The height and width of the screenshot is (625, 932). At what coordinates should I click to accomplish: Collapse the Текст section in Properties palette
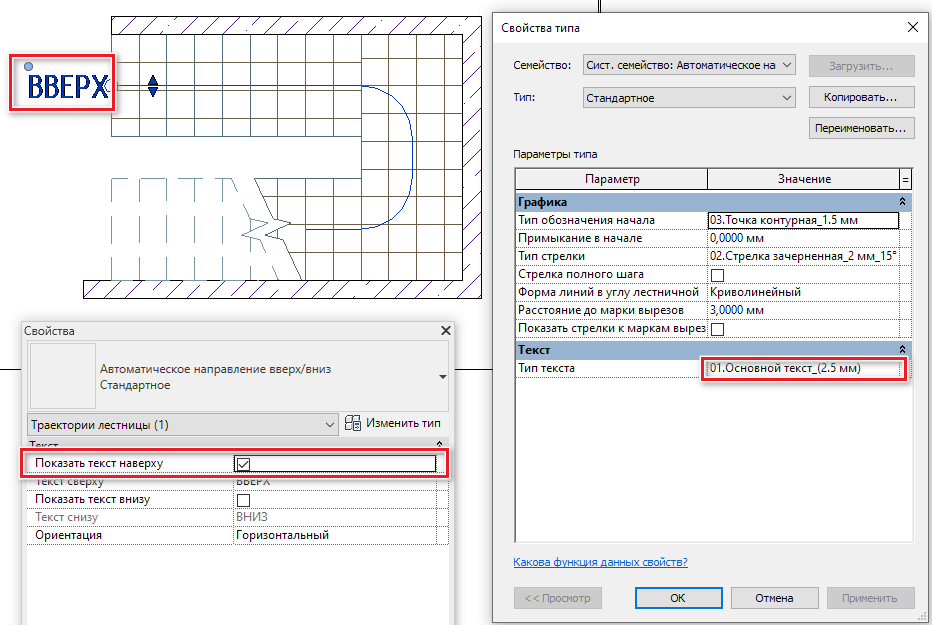[439, 444]
